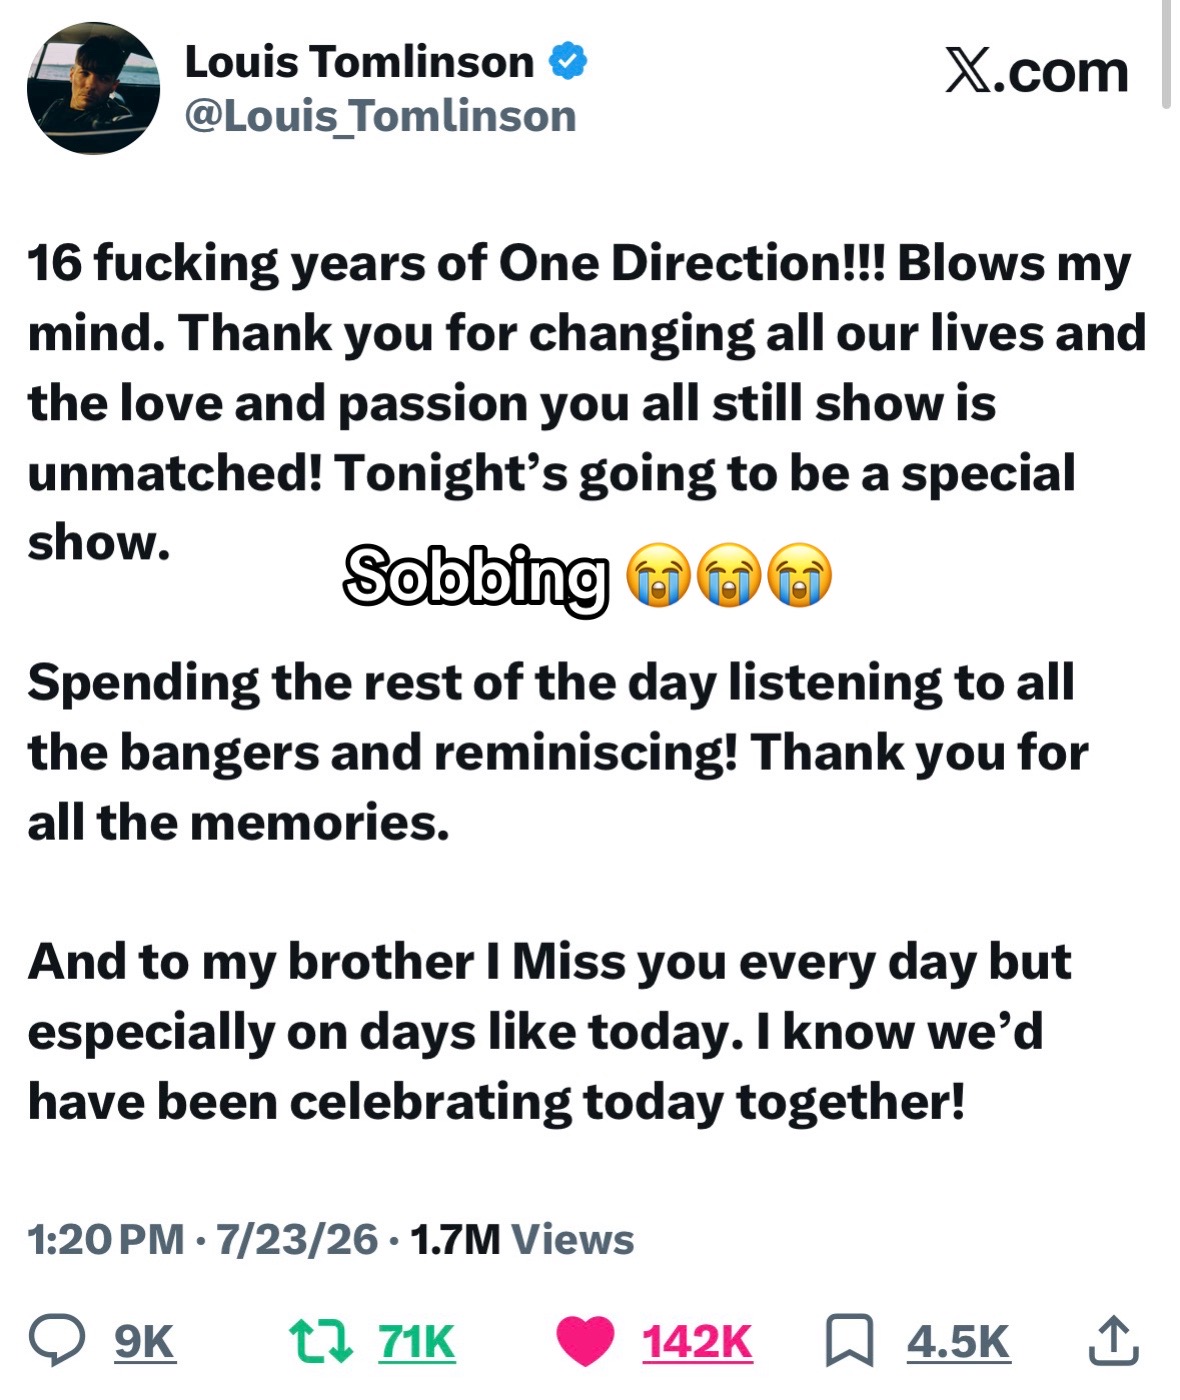Visit the @Louis_Tomlinson handle link
The width and height of the screenshot is (1180, 1400).
tap(380, 116)
